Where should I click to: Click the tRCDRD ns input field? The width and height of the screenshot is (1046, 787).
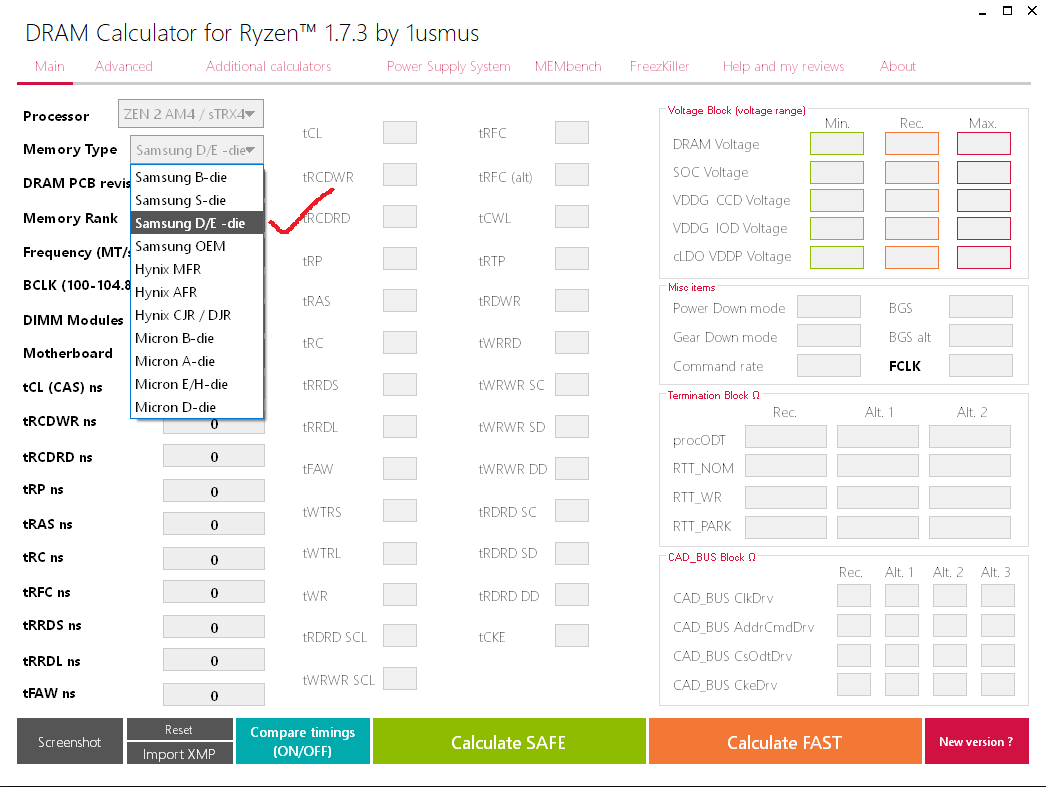pos(214,457)
